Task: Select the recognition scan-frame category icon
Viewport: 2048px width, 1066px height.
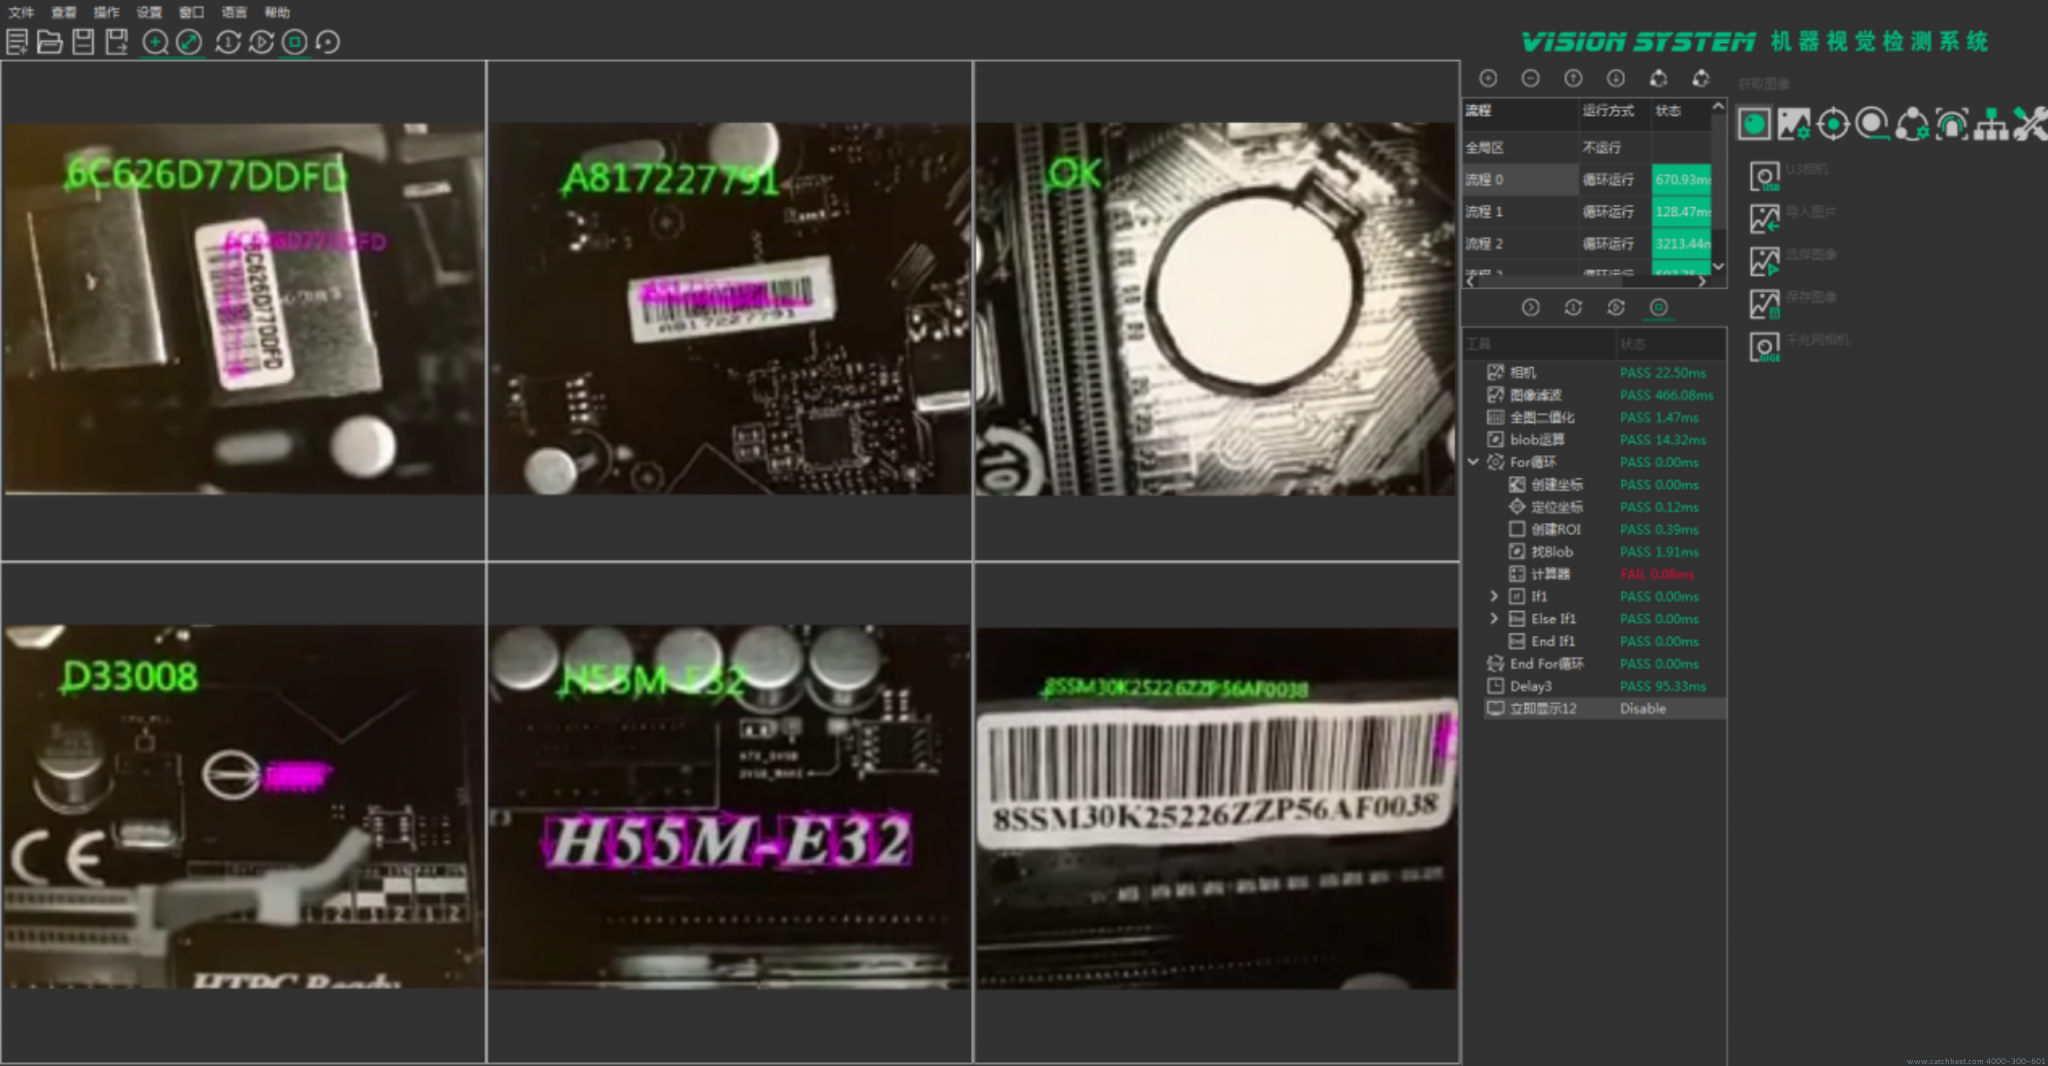Action: click(1952, 124)
